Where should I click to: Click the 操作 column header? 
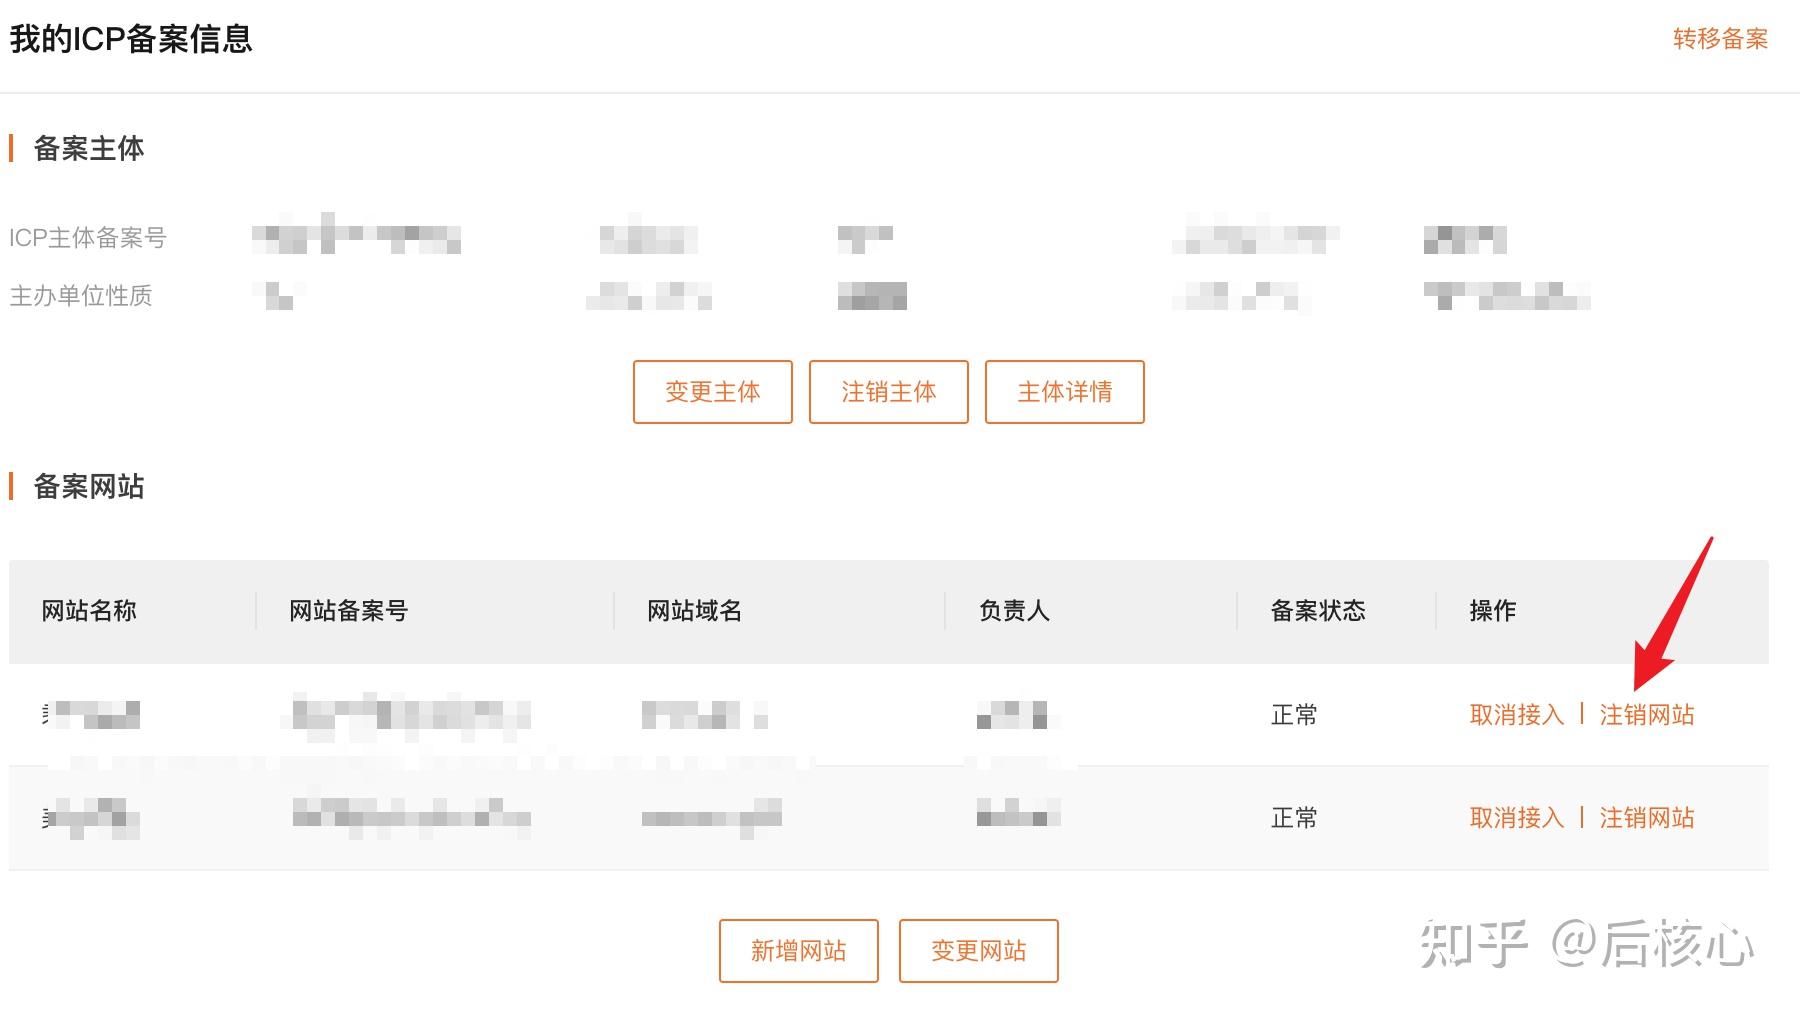coord(1492,611)
